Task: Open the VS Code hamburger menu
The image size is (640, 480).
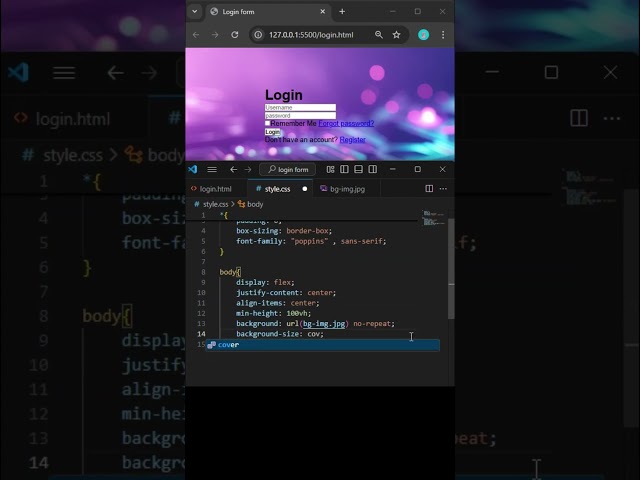Action: click(x=212, y=169)
